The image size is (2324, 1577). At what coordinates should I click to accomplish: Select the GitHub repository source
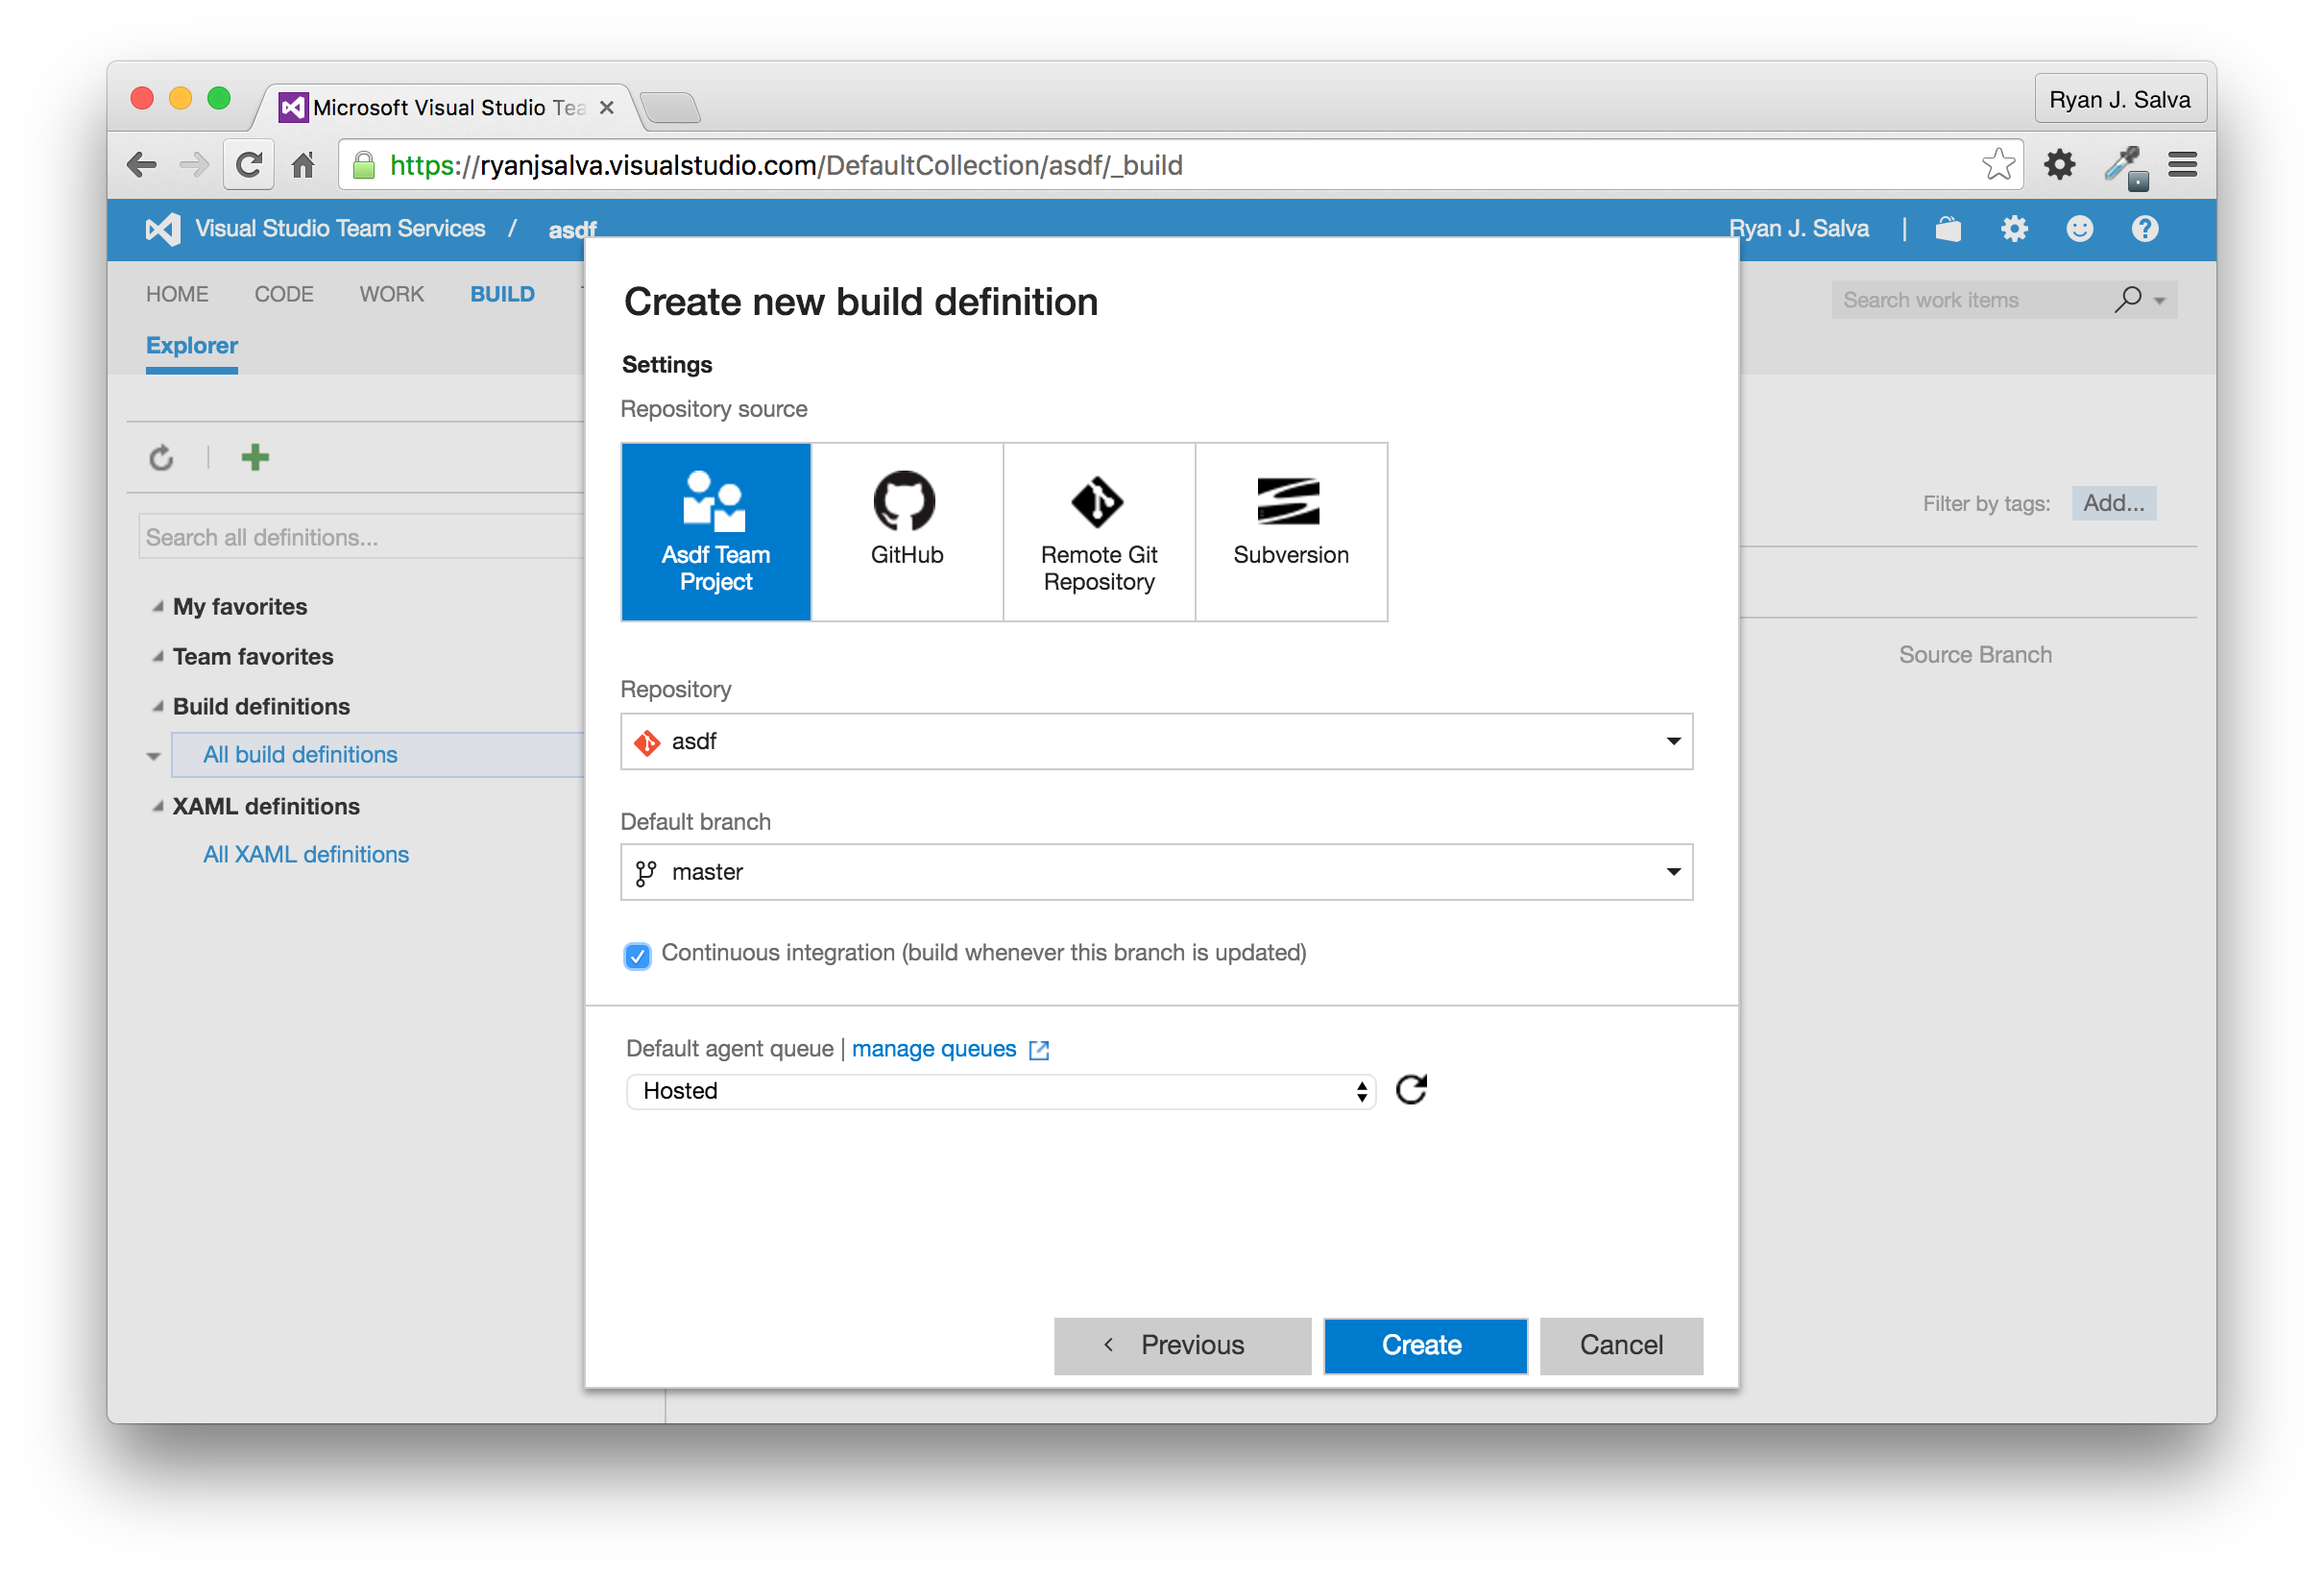906,531
